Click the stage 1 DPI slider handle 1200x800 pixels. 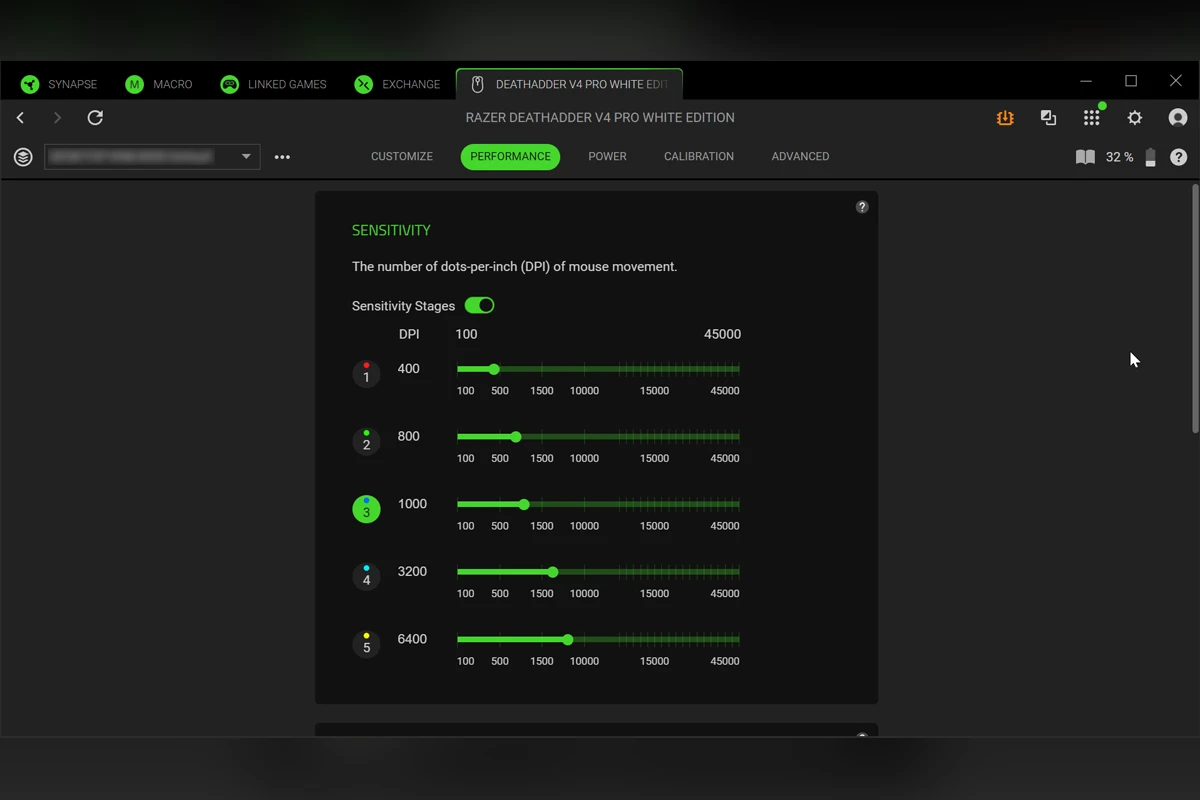tap(494, 370)
